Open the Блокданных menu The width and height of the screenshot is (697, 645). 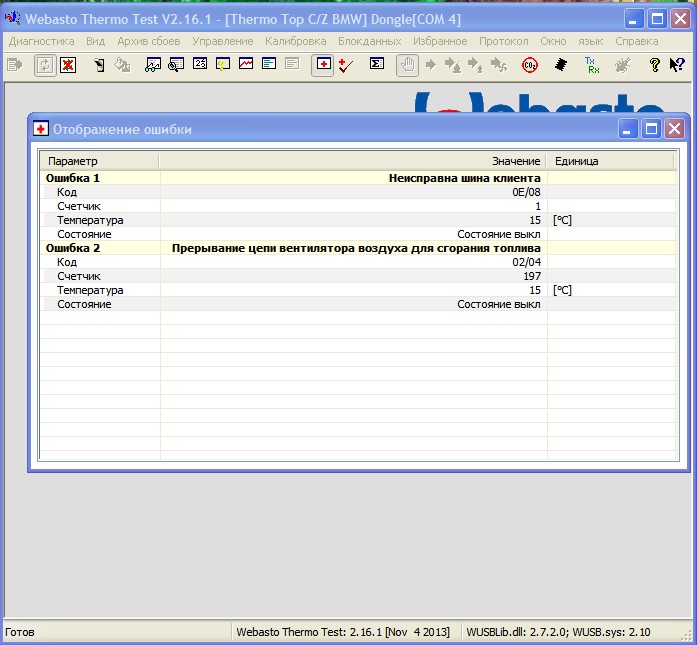click(370, 41)
